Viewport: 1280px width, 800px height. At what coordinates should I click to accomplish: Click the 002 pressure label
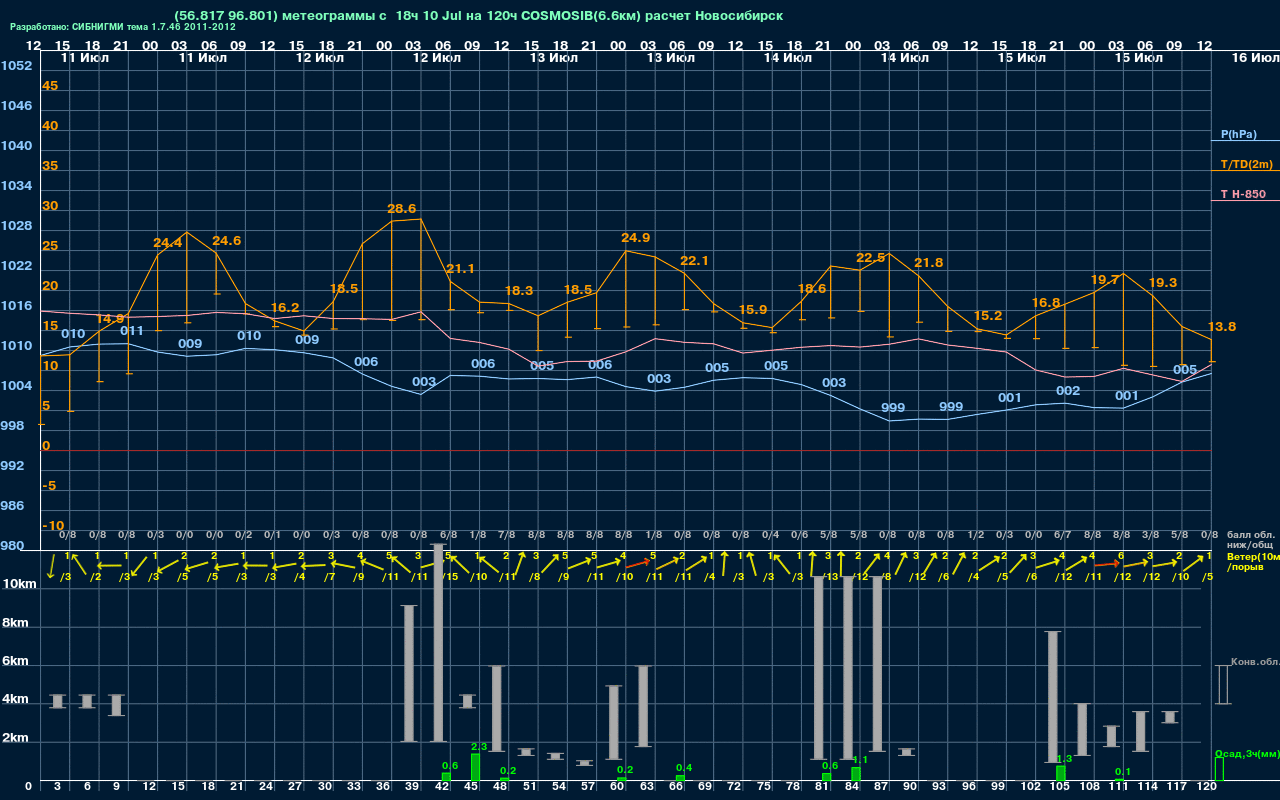click(1068, 391)
